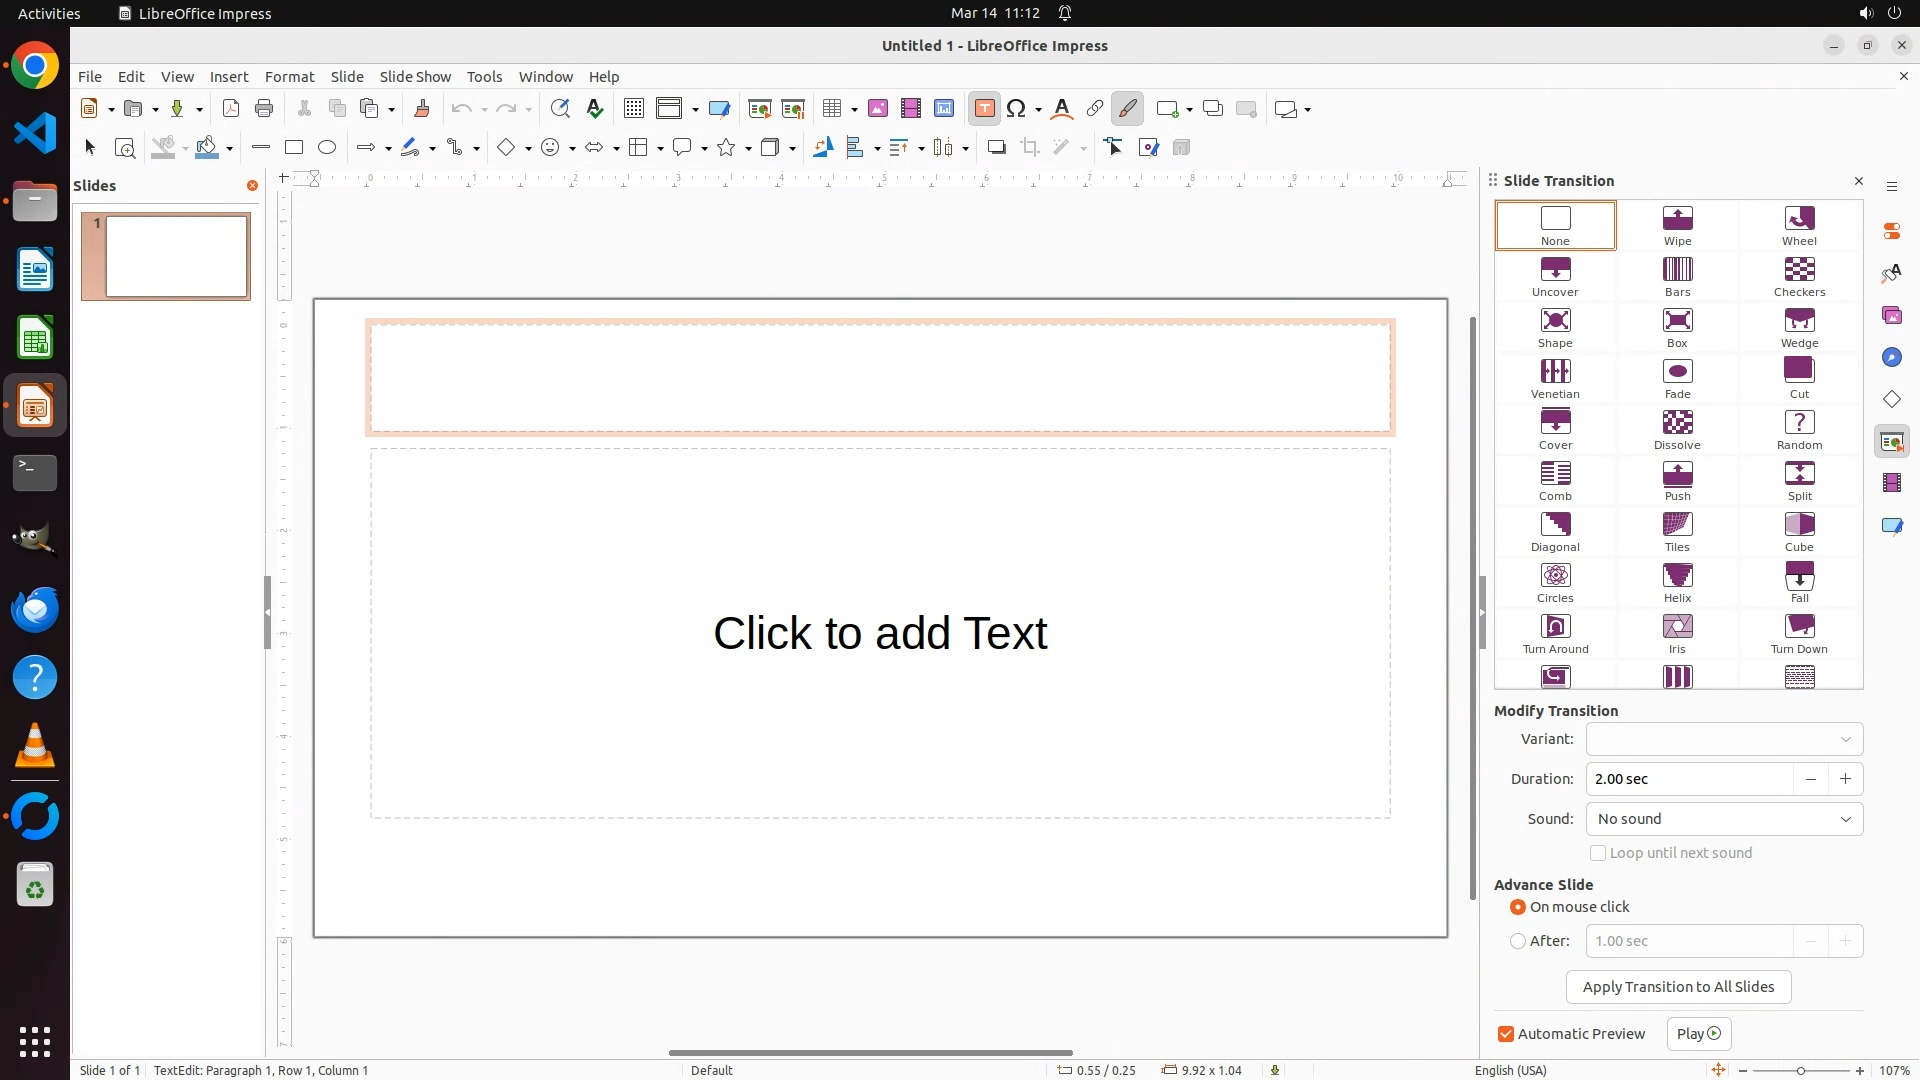Select the Wipe transition icon

[x=1677, y=225]
